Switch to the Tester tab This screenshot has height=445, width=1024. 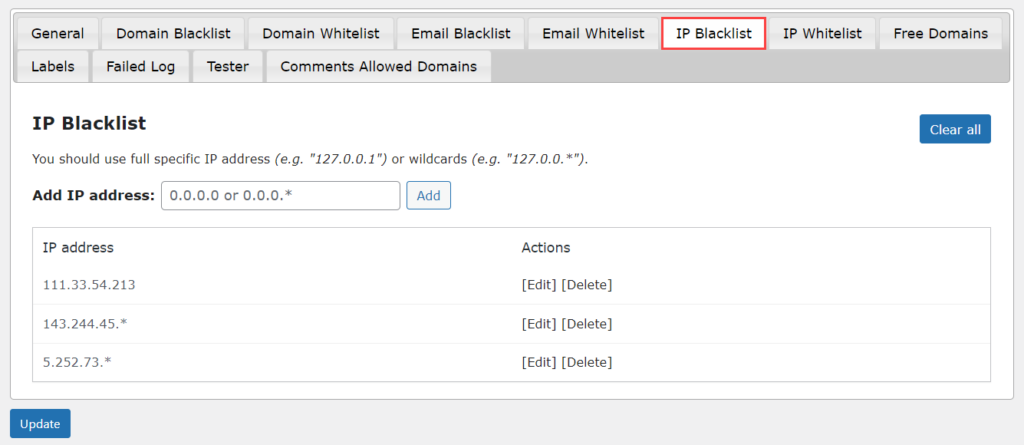[x=228, y=67]
